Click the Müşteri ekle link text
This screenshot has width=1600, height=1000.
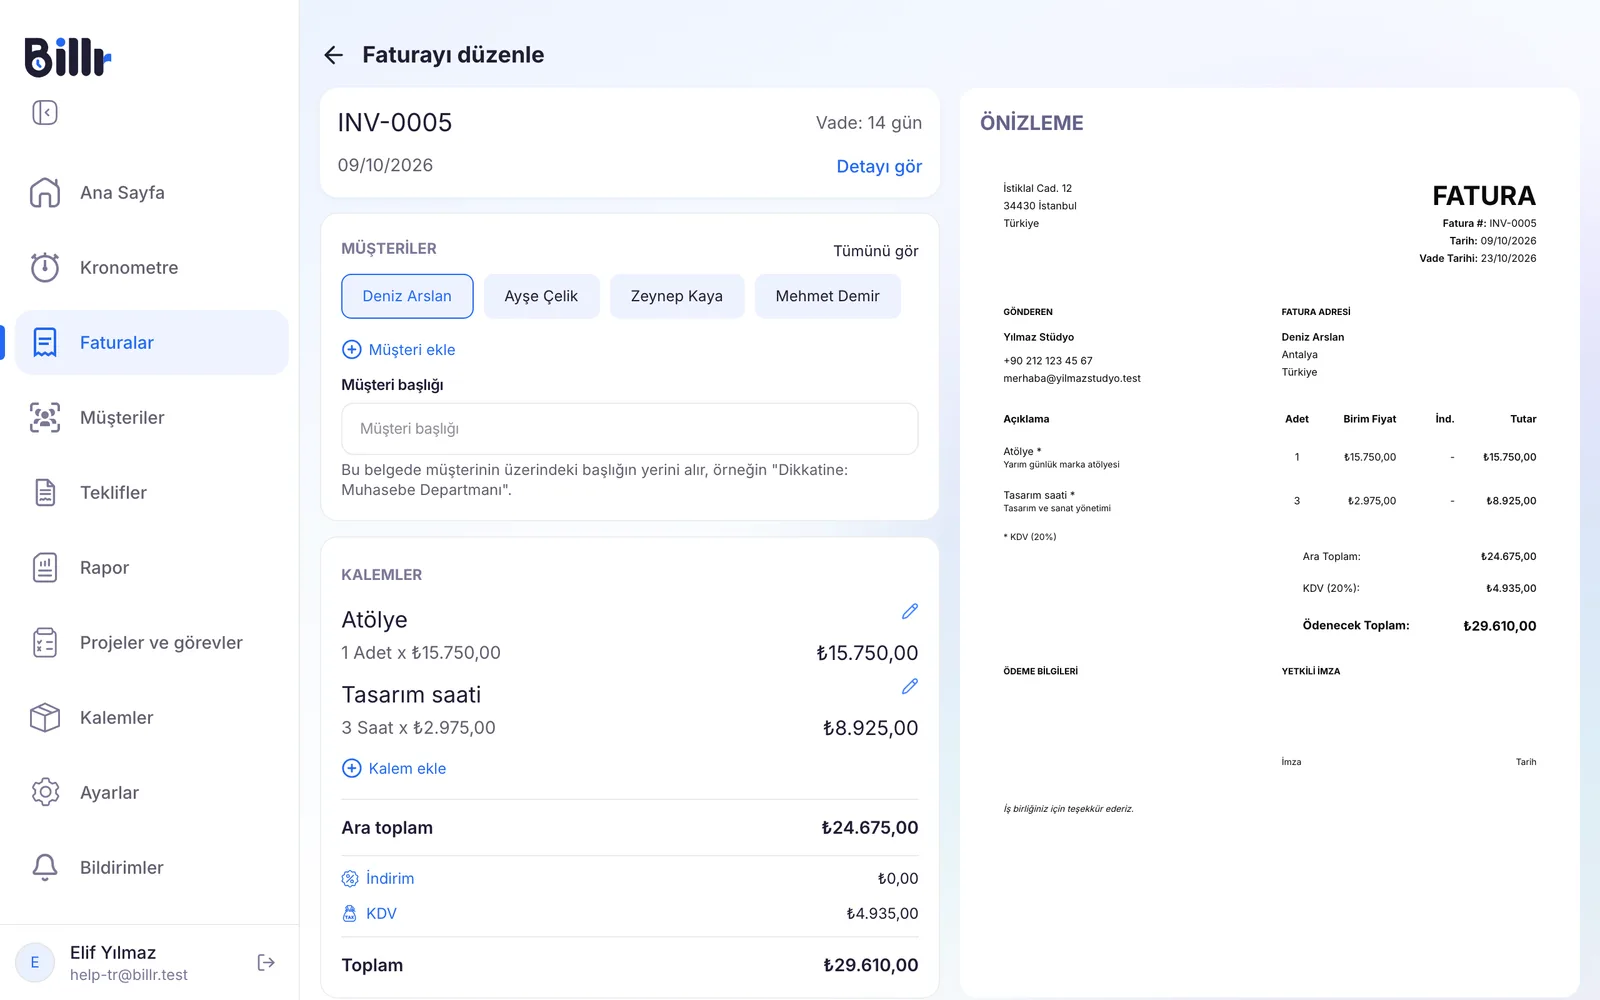click(412, 349)
